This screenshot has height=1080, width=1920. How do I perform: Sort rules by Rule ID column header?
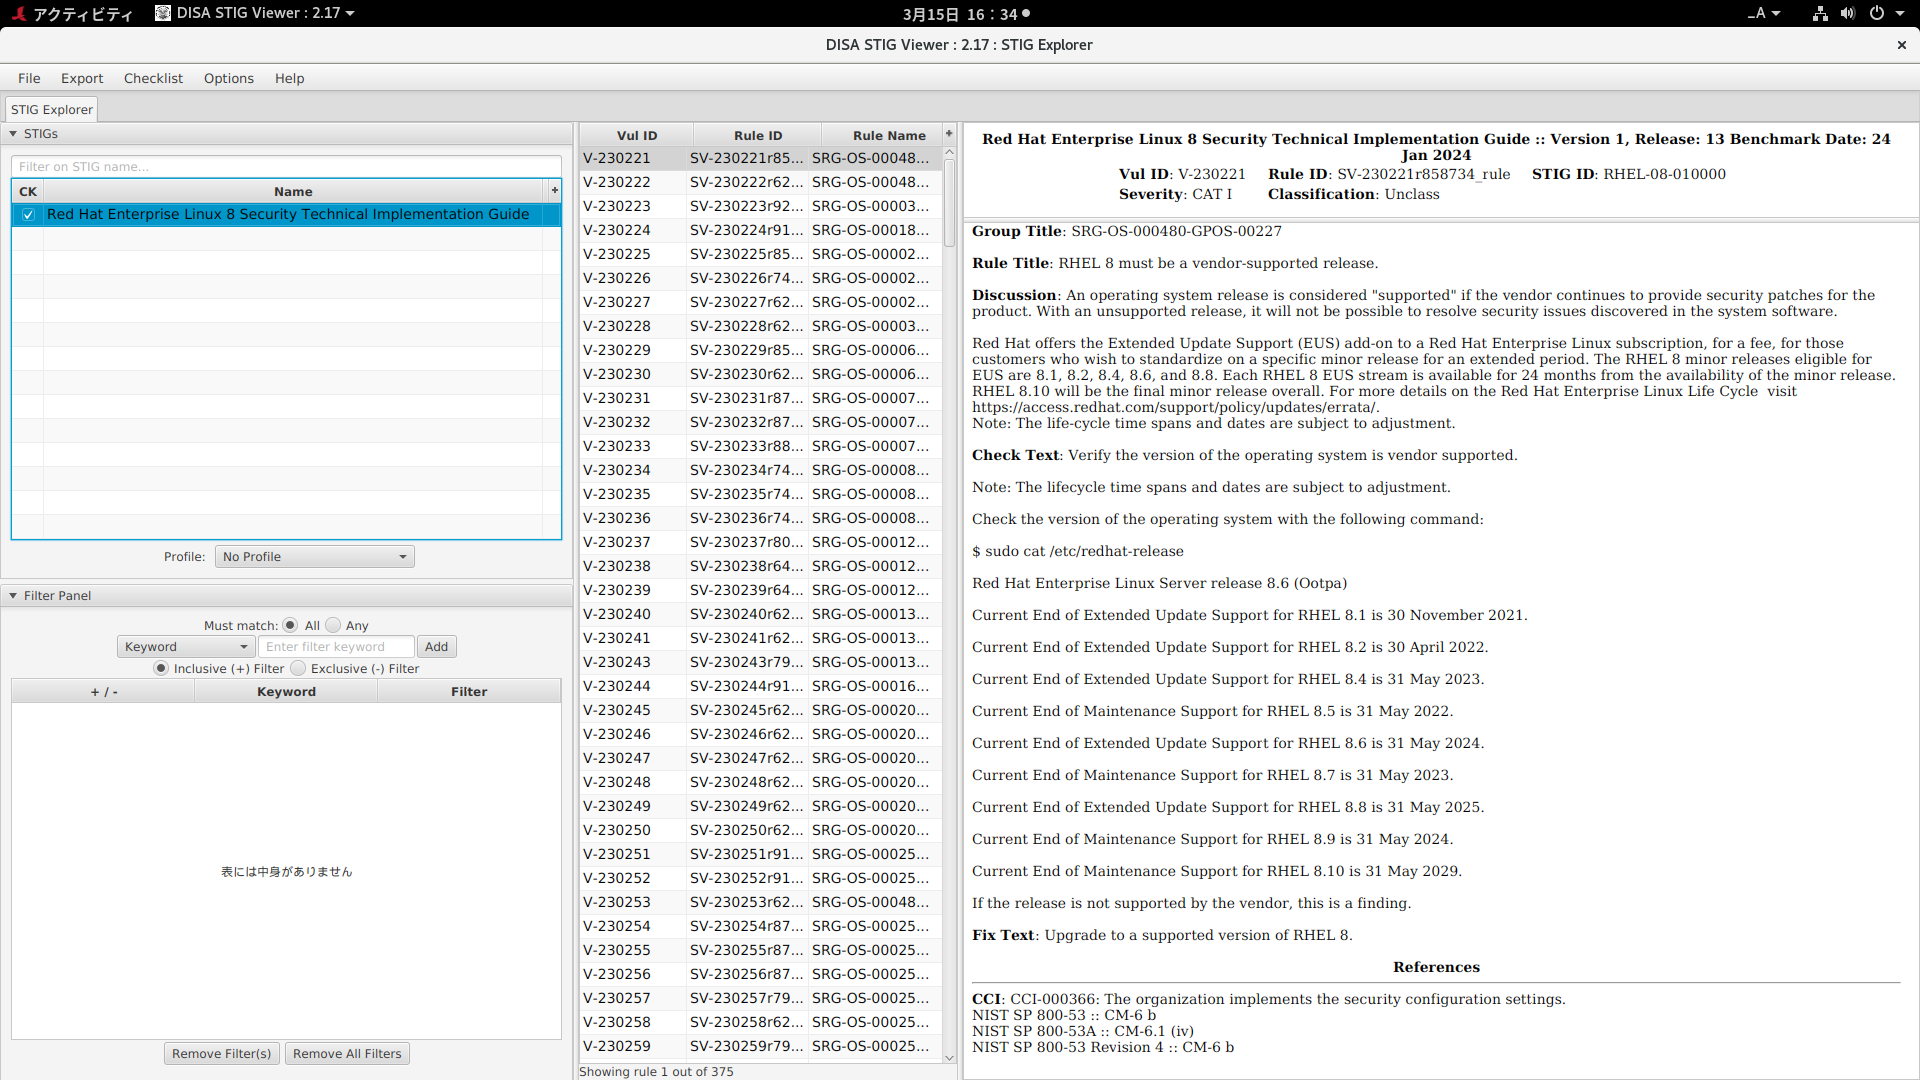click(x=758, y=136)
